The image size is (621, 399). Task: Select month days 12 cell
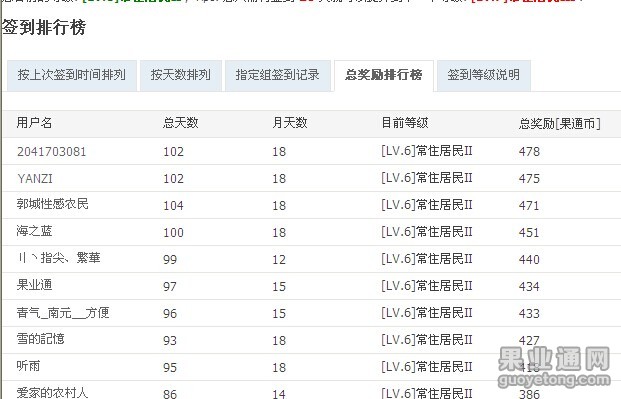pyautogui.click(x=279, y=260)
